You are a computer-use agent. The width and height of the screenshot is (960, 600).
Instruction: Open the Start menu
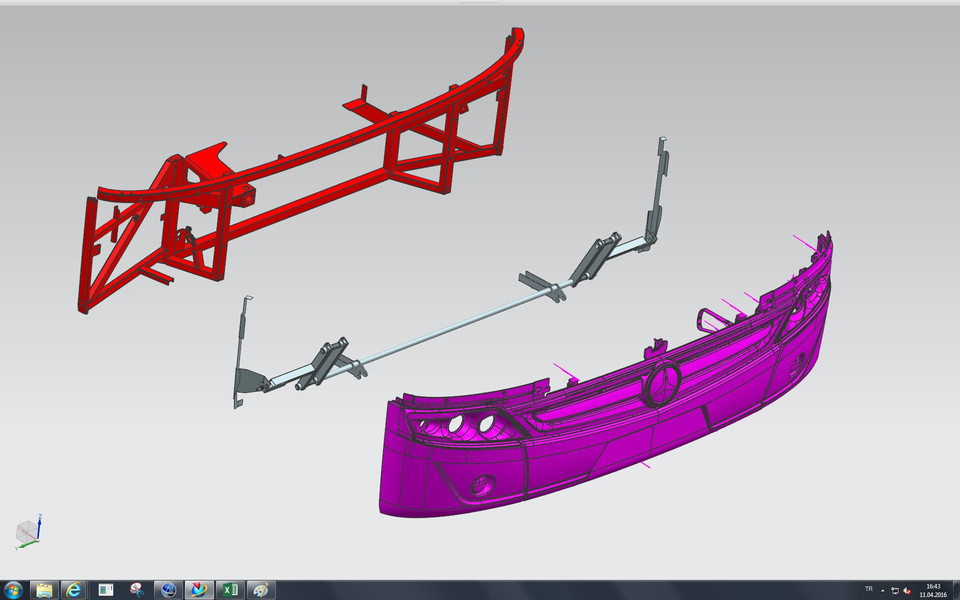point(14,588)
